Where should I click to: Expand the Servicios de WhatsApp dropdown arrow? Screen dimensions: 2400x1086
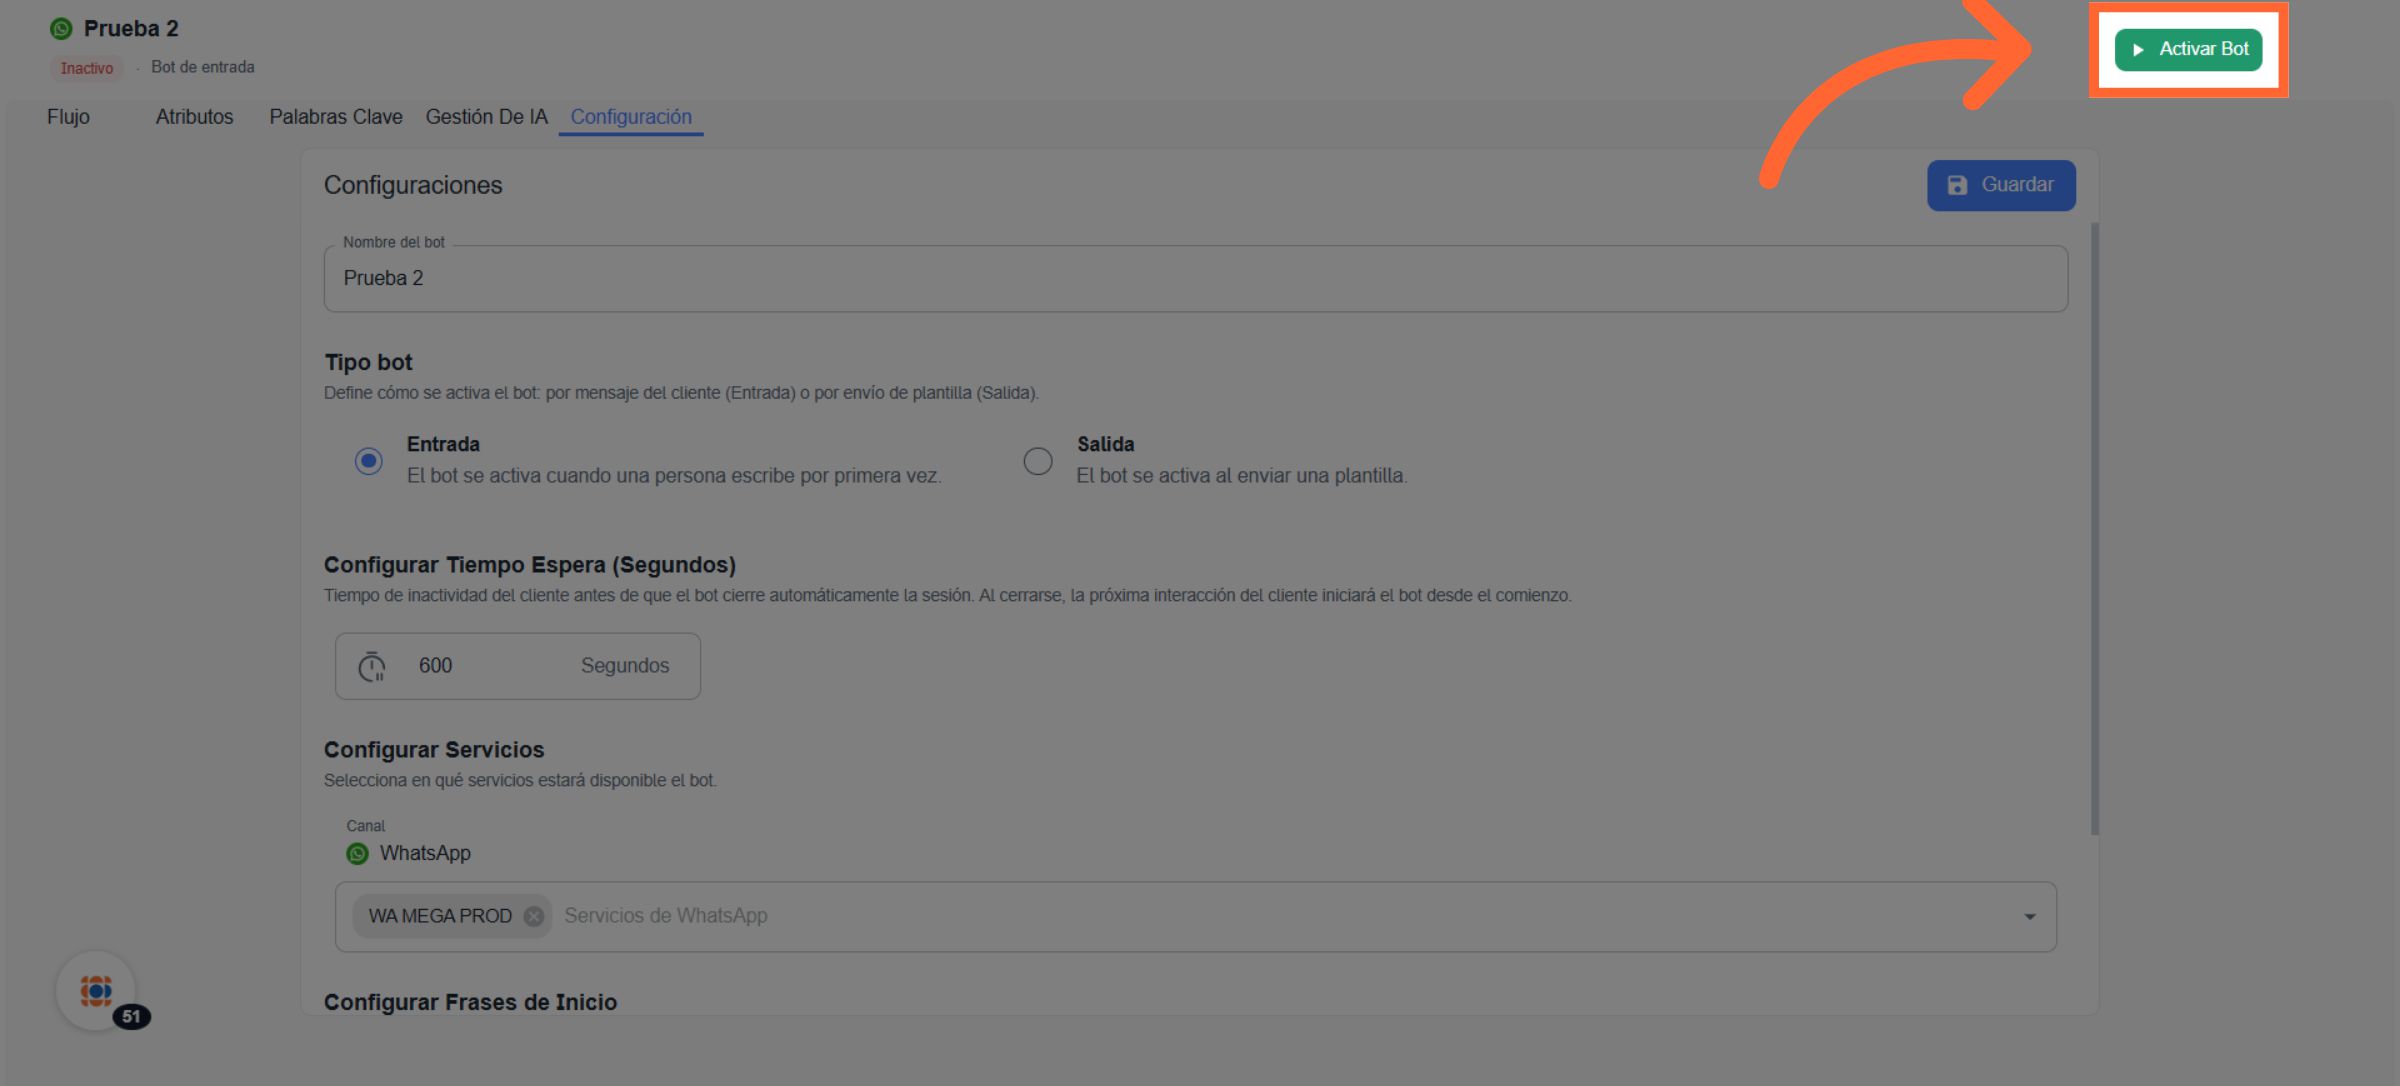click(2030, 917)
